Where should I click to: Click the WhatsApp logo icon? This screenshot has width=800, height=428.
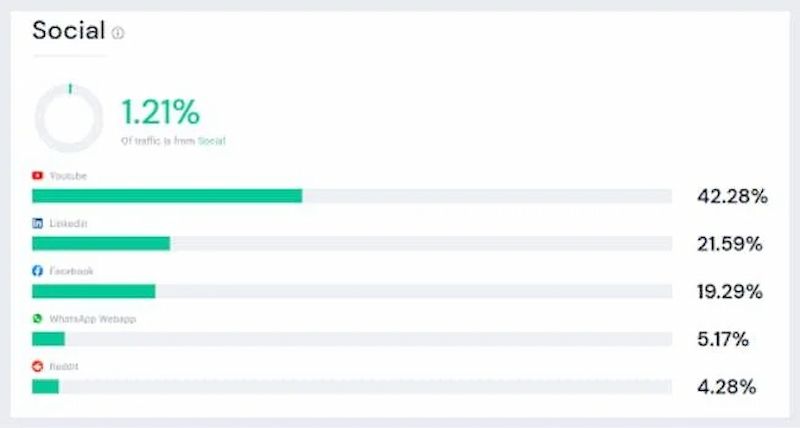tap(37, 319)
